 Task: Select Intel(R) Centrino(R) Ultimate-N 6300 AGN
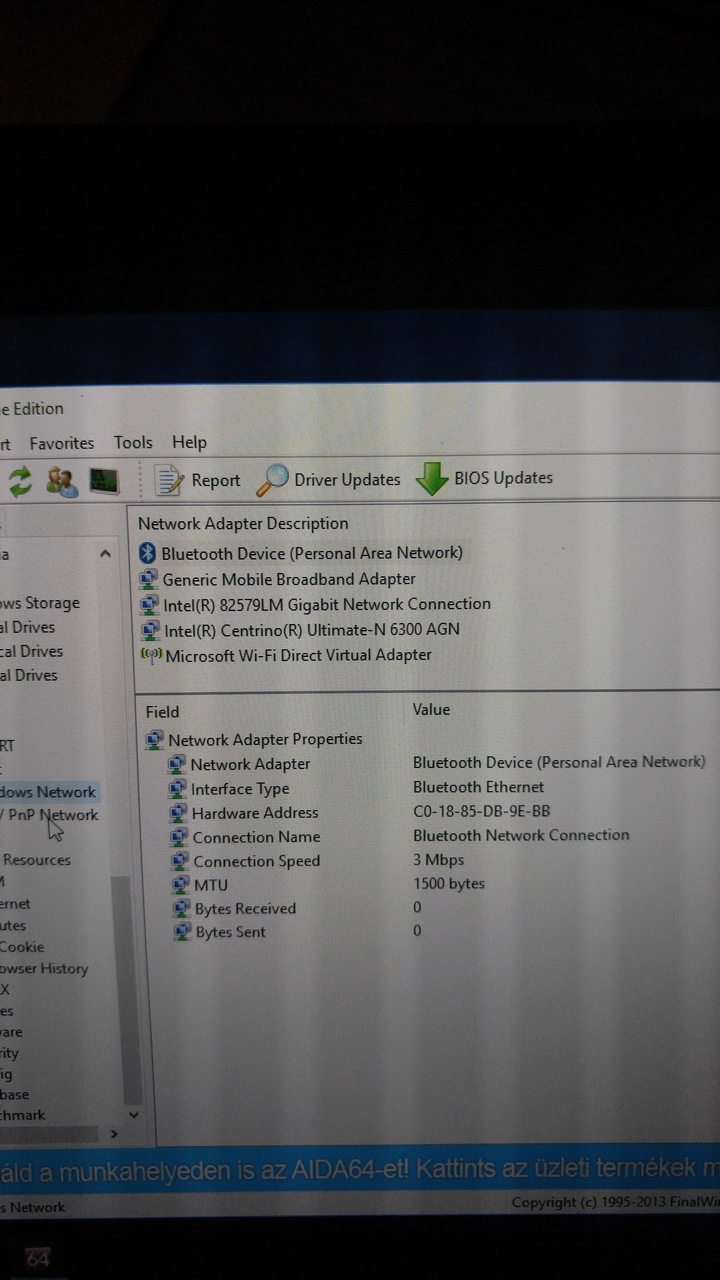click(x=299, y=630)
